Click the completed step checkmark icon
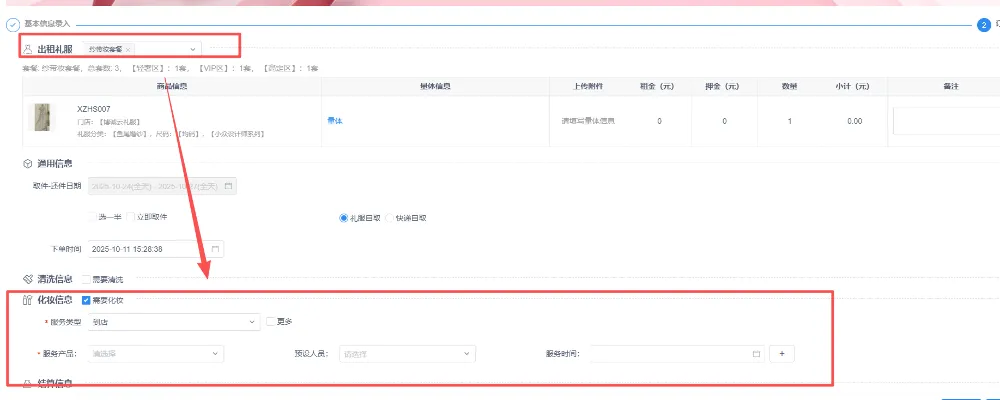Image resolution: width=1000 pixels, height=400 pixels. [x=13, y=25]
